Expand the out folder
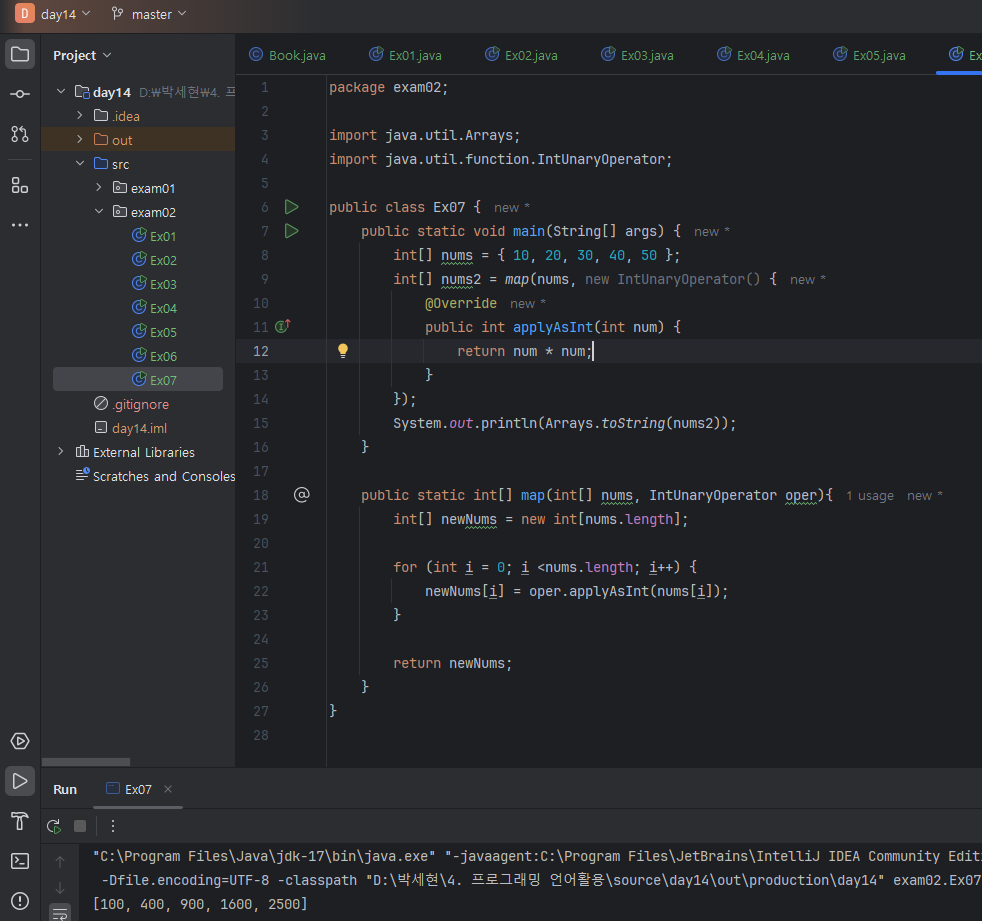The image size is (982, 921). click(80, 140)
